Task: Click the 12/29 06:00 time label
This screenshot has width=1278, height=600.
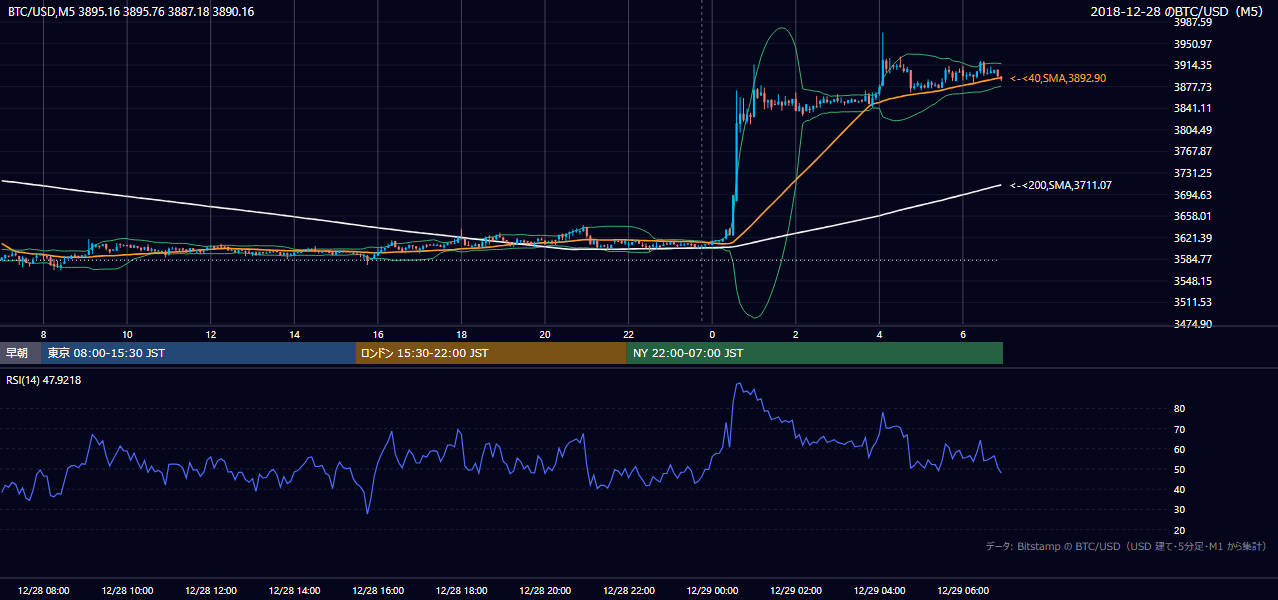Action: coord(962,591)
